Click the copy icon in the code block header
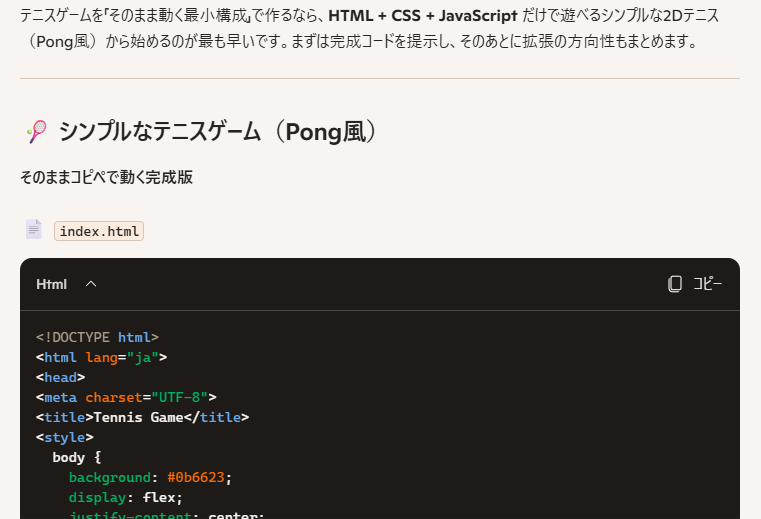The height and width of the screenshot is (519, 761). point(675,284)
